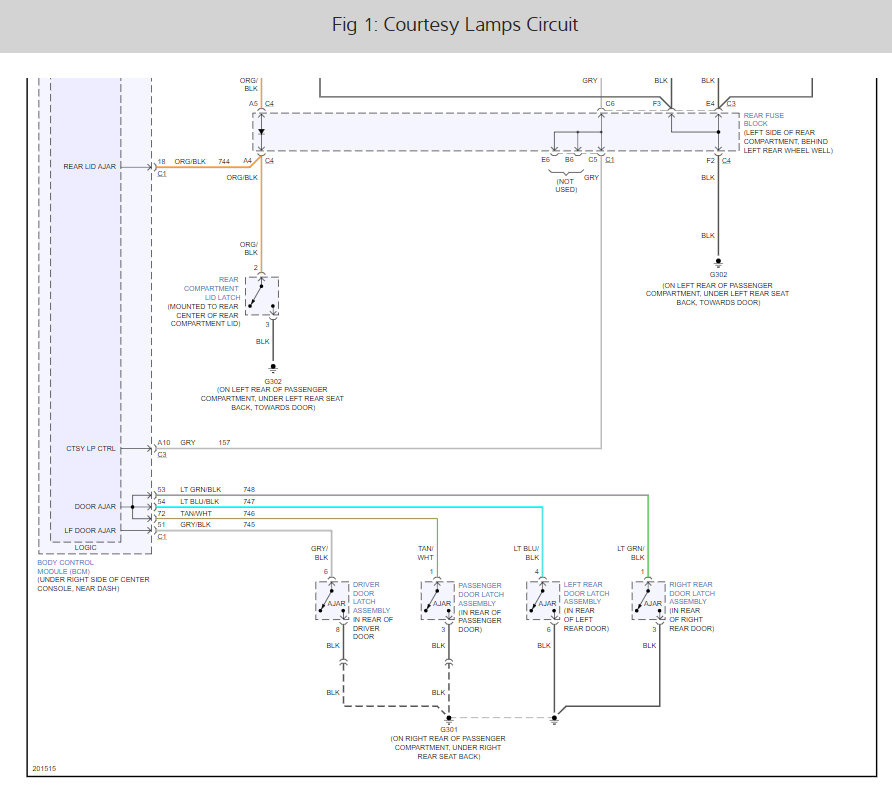Click the 'LT GRN/BLK' label above right rear latch
The width and height of the screenshot is (892, 789).
coord(631,553)
